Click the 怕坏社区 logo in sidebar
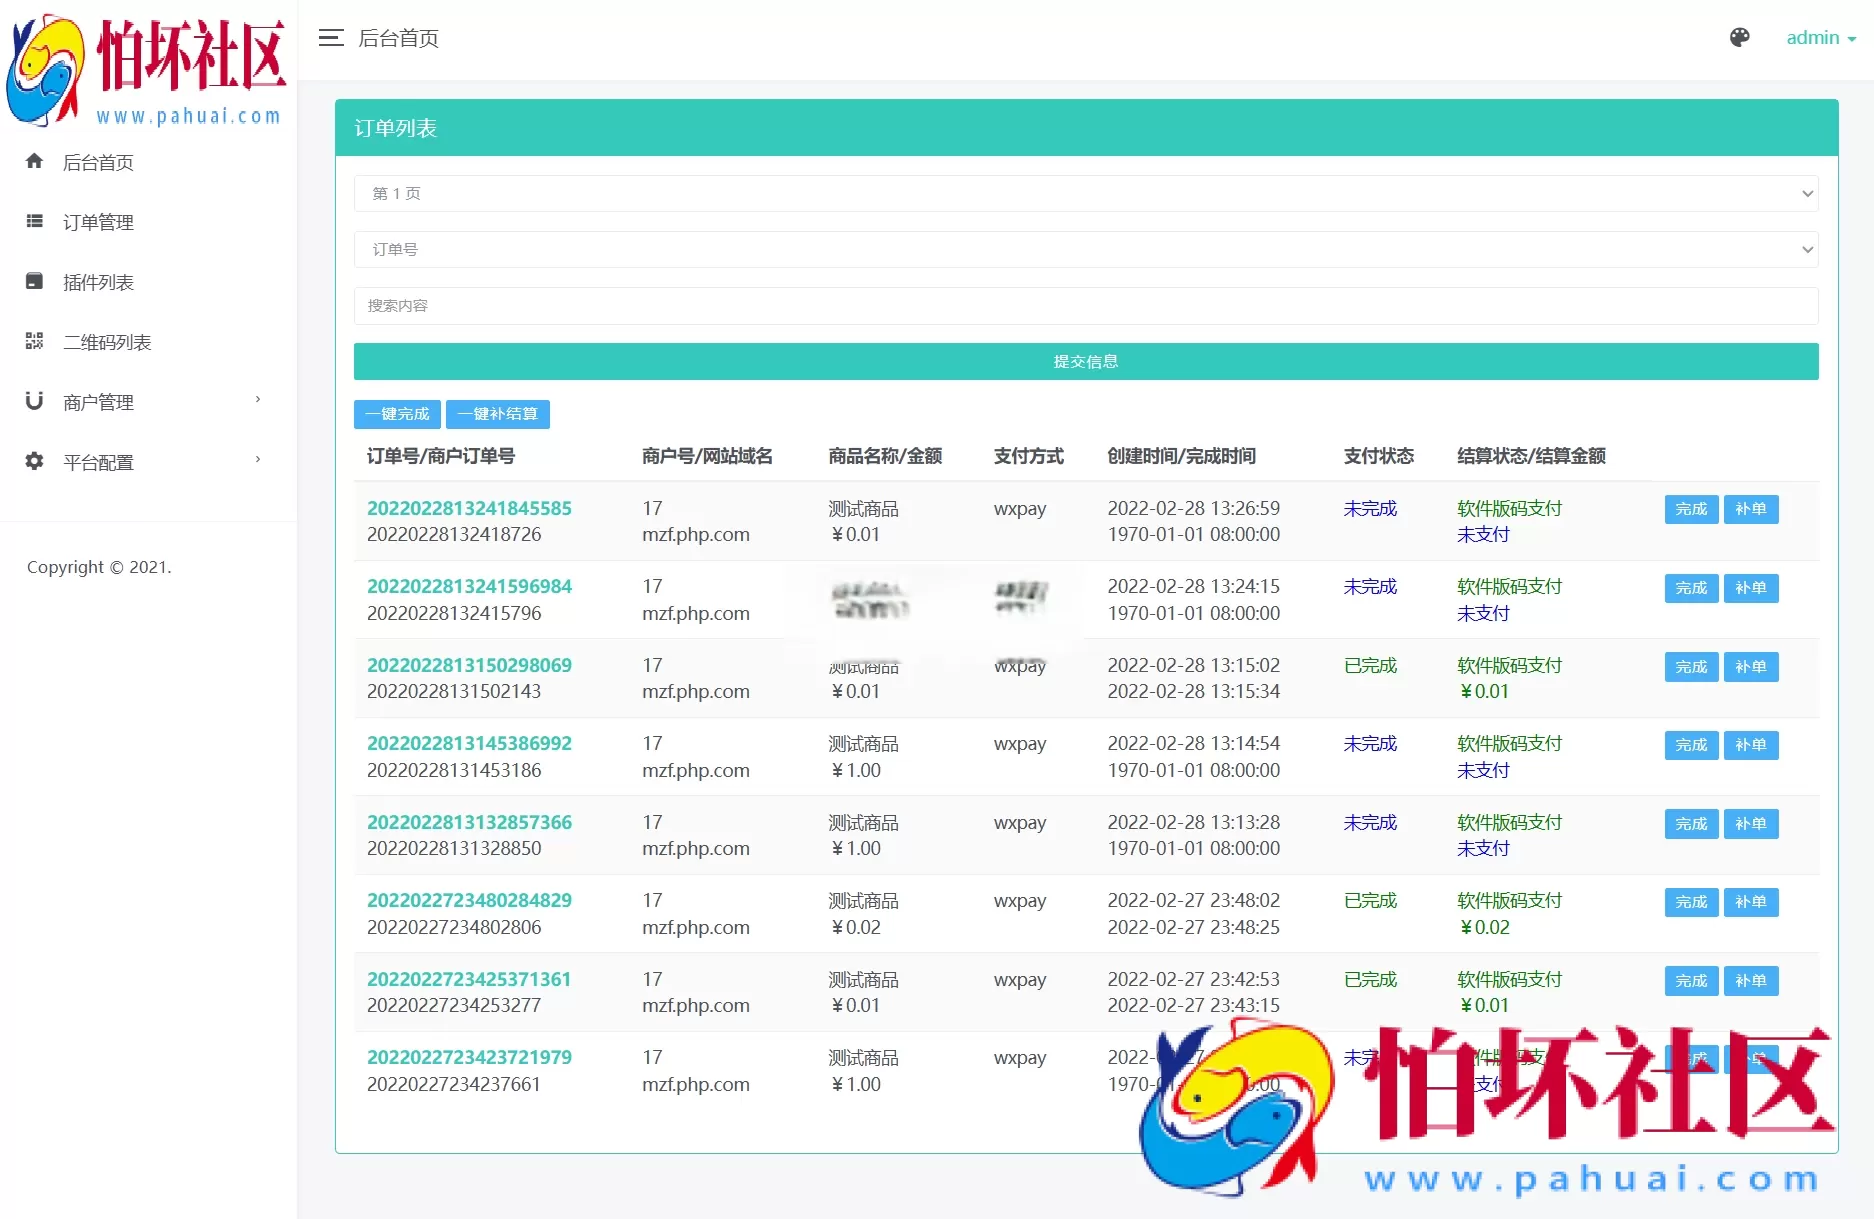Image resolution: width=1874 pixels, height=1219 pixels. pyautogui.click(x=147, y=70)
